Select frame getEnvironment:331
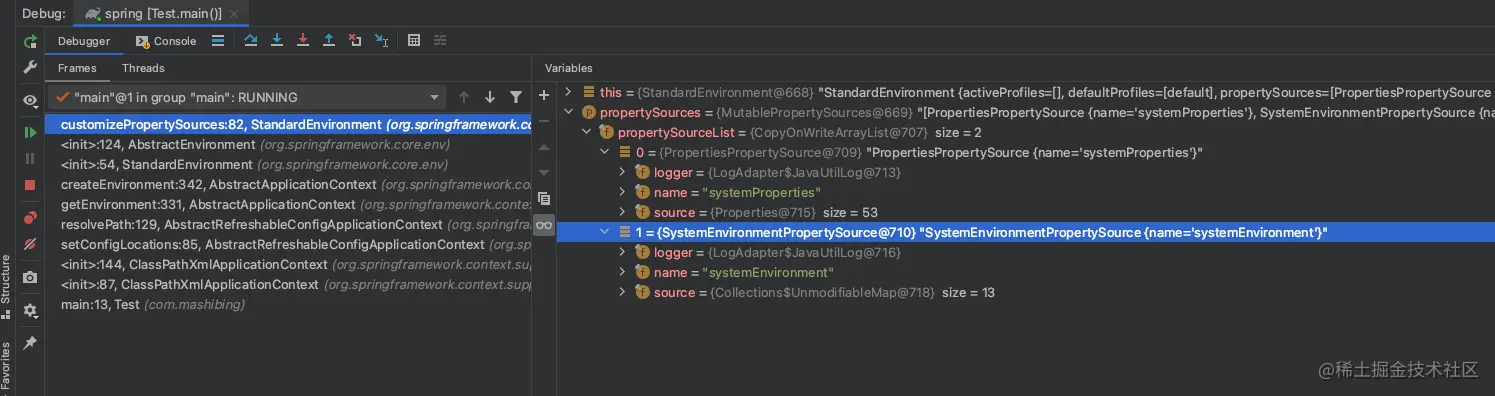1495x396 pixels. tap(289, 205)
